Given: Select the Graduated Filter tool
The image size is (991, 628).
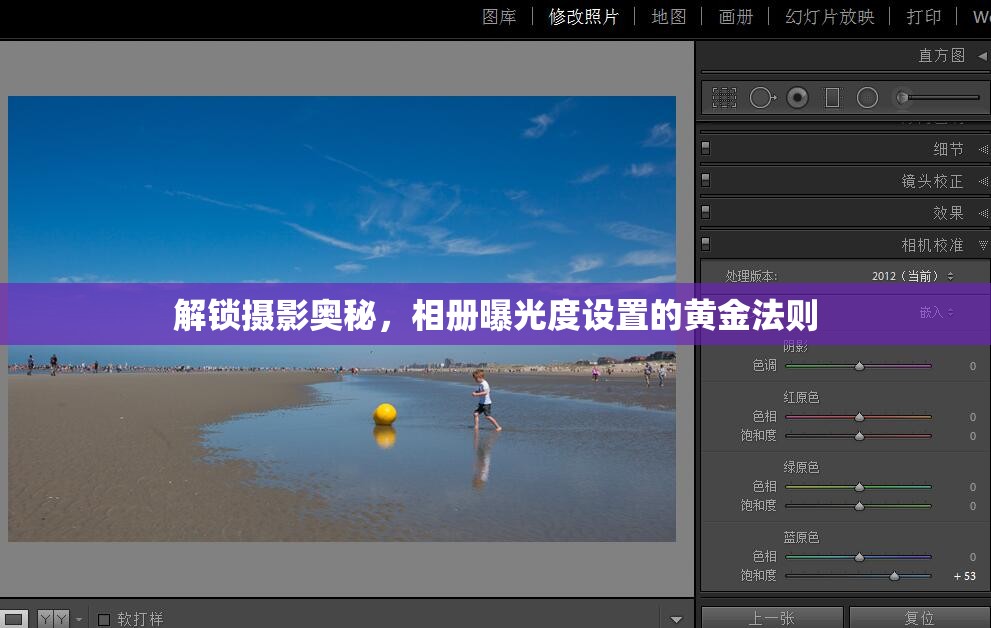Looking at the screenshot, I should (832, 98).
